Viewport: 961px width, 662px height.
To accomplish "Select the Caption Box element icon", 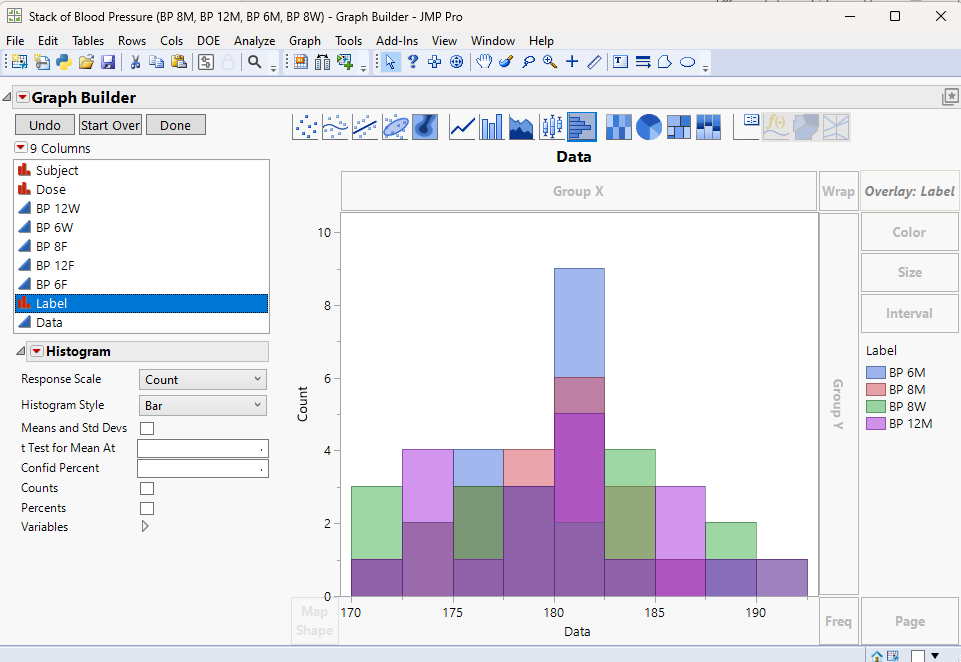I will pyautogui.click(x=746, y=127).
